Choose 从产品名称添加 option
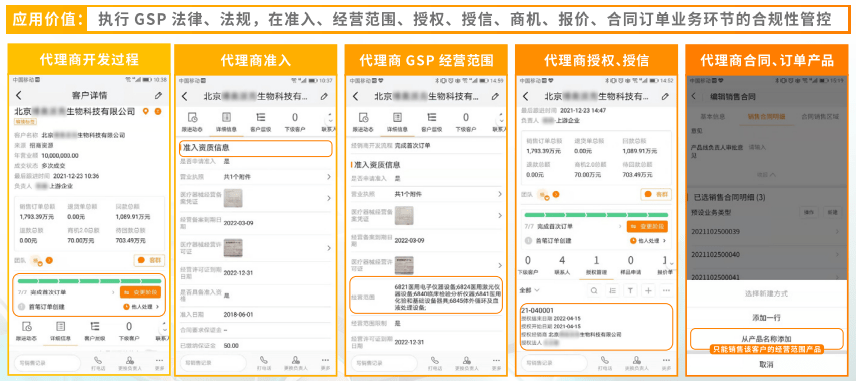The image size is (856, 381). tap(766, 338)
